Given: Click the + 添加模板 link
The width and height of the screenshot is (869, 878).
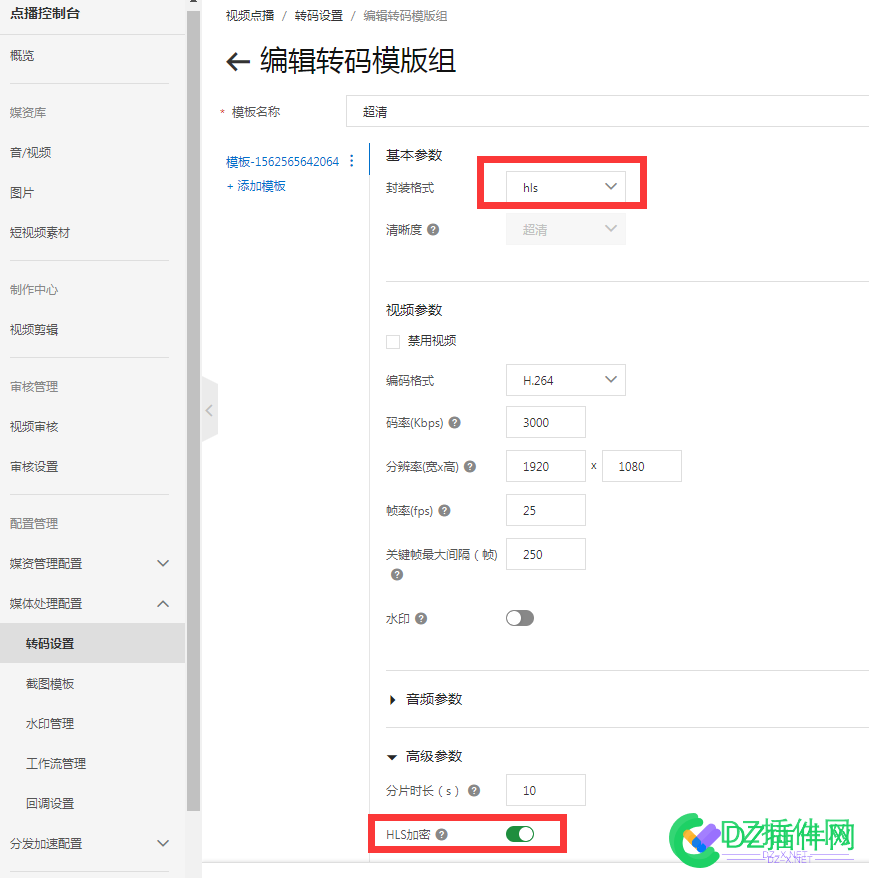Looking at the screenshot, I should pyautogui.click(x=256, y=186).
